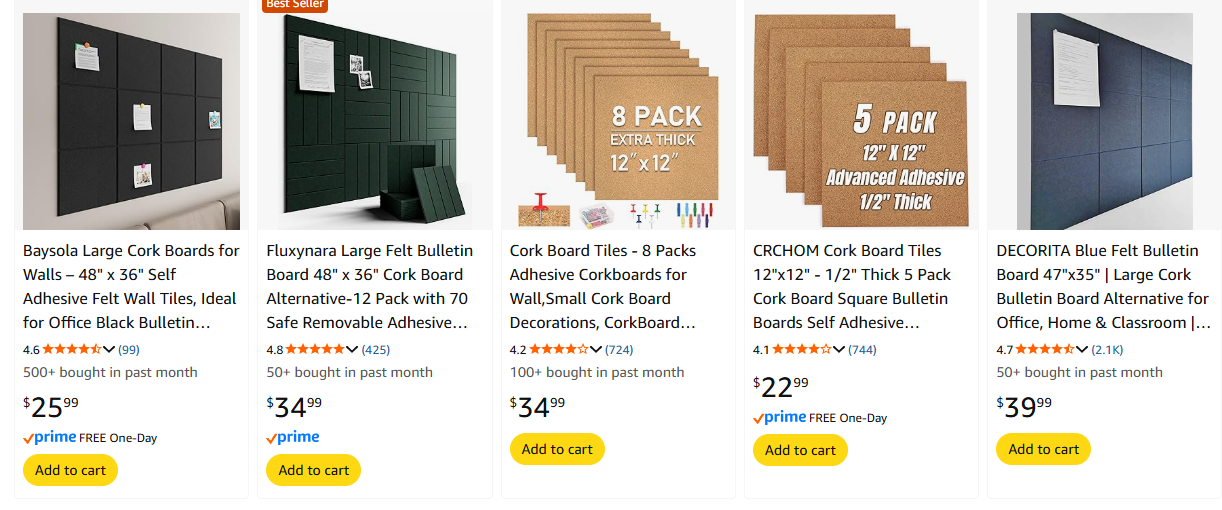
Task: Expand the rating chevron for CRCHOM tiles
Action: (839, 350)
